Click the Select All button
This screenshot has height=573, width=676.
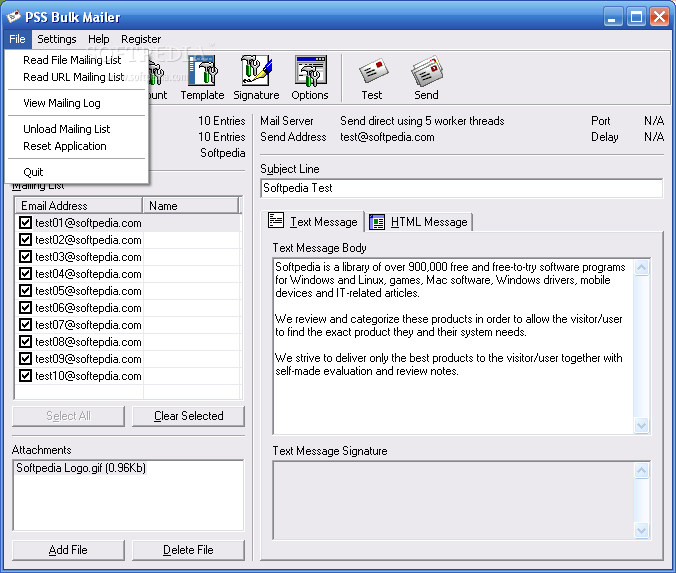pos(69,416)
